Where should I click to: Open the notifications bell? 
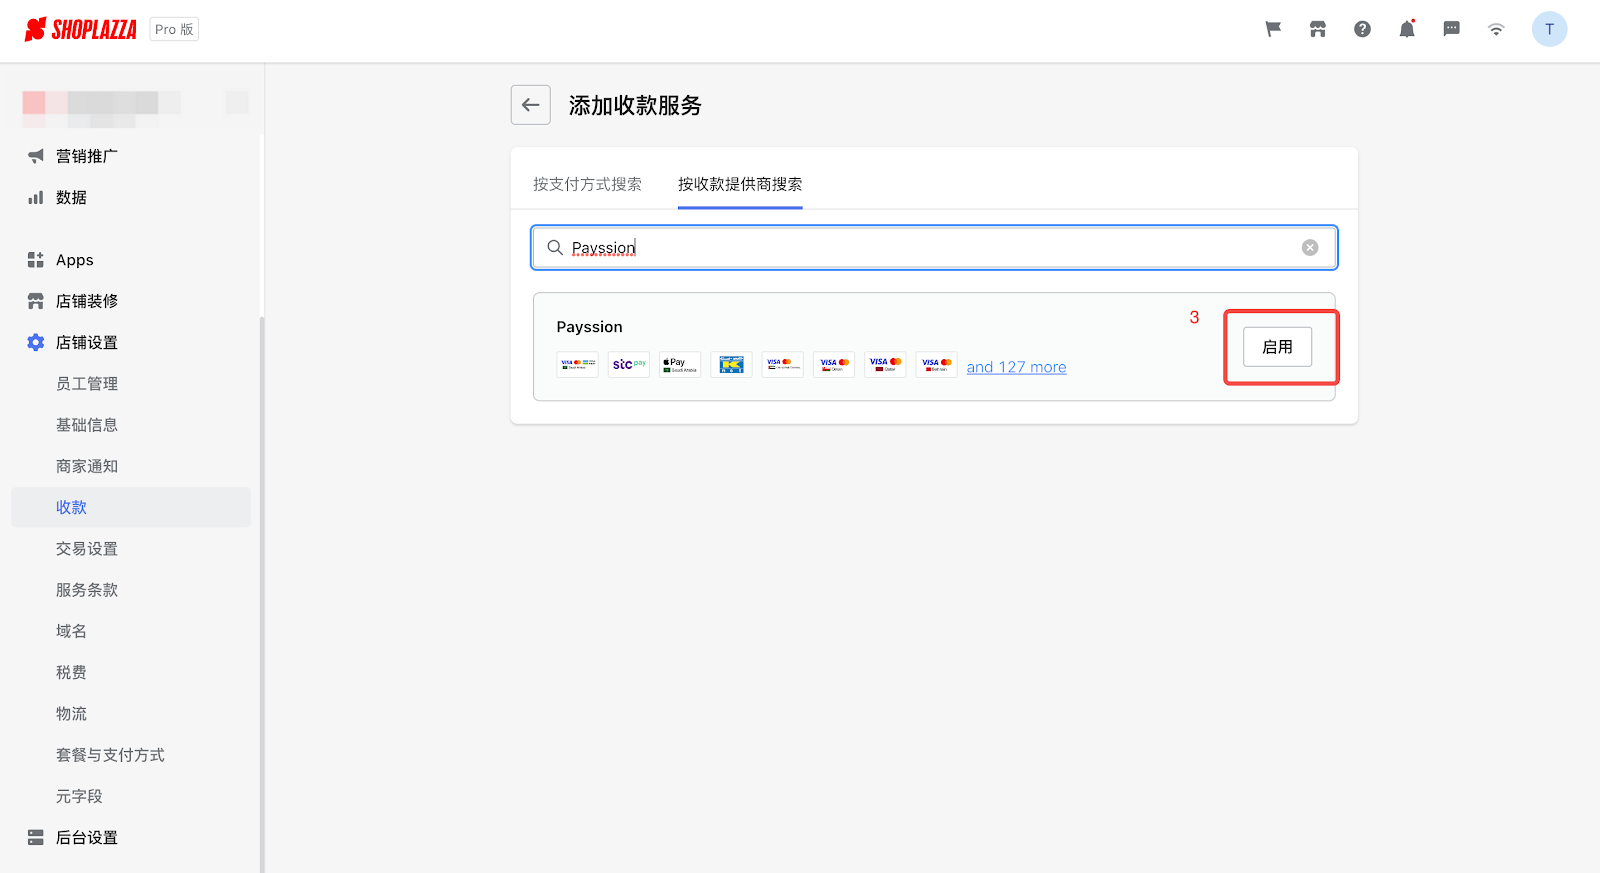point(1407,29)
